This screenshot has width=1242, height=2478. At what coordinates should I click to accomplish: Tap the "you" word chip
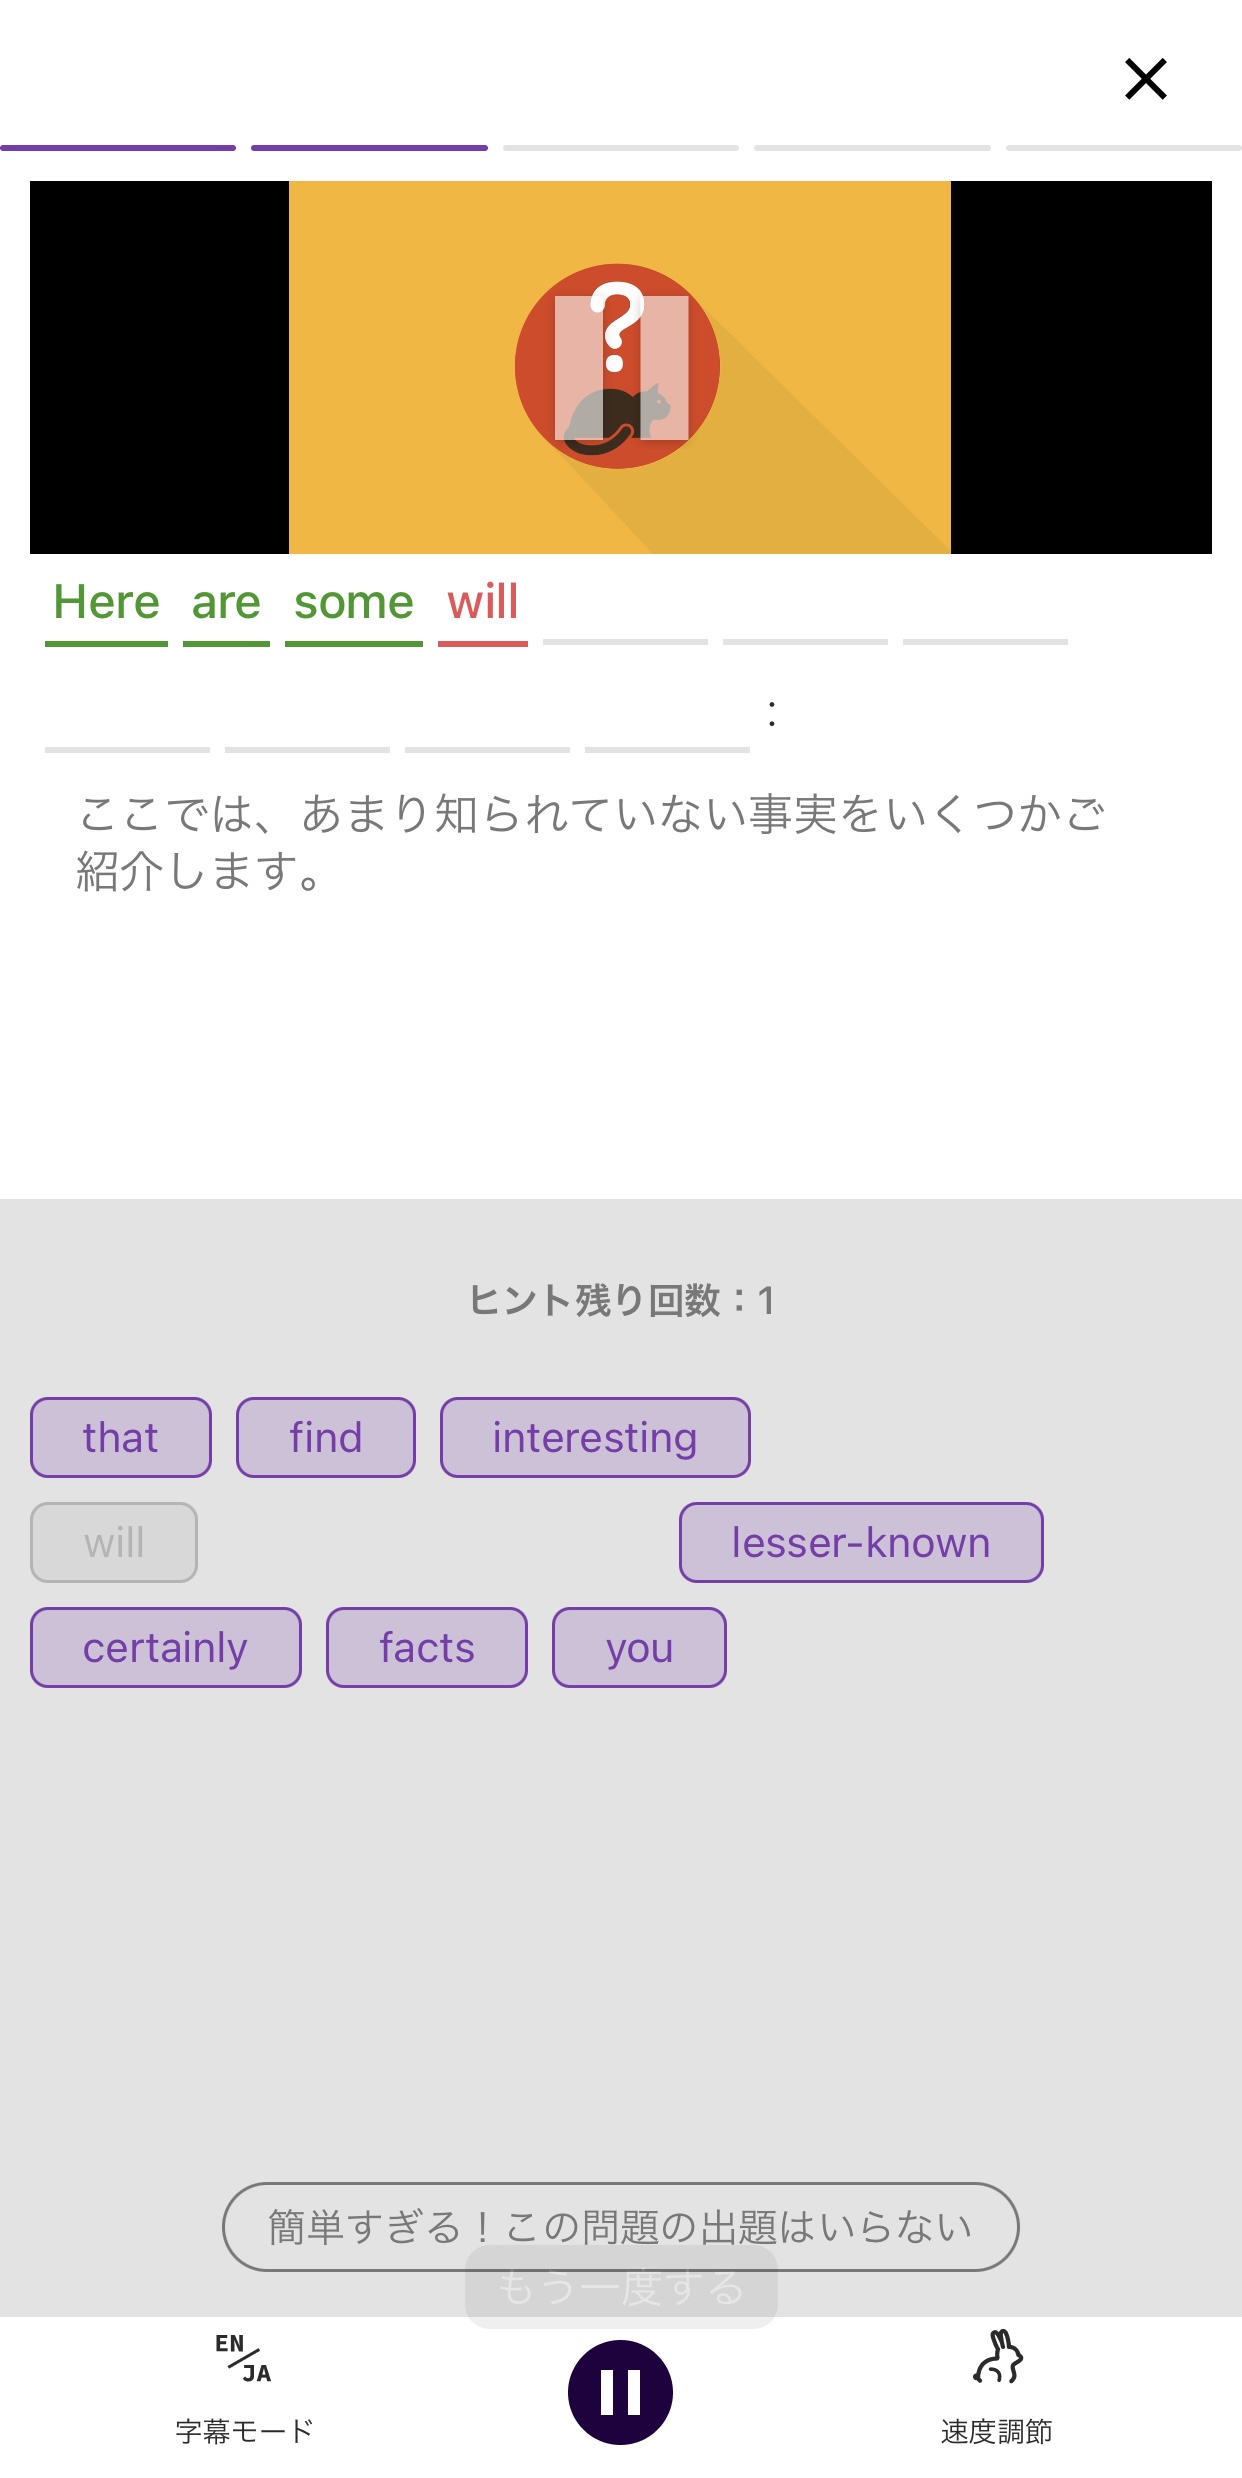639,1647
